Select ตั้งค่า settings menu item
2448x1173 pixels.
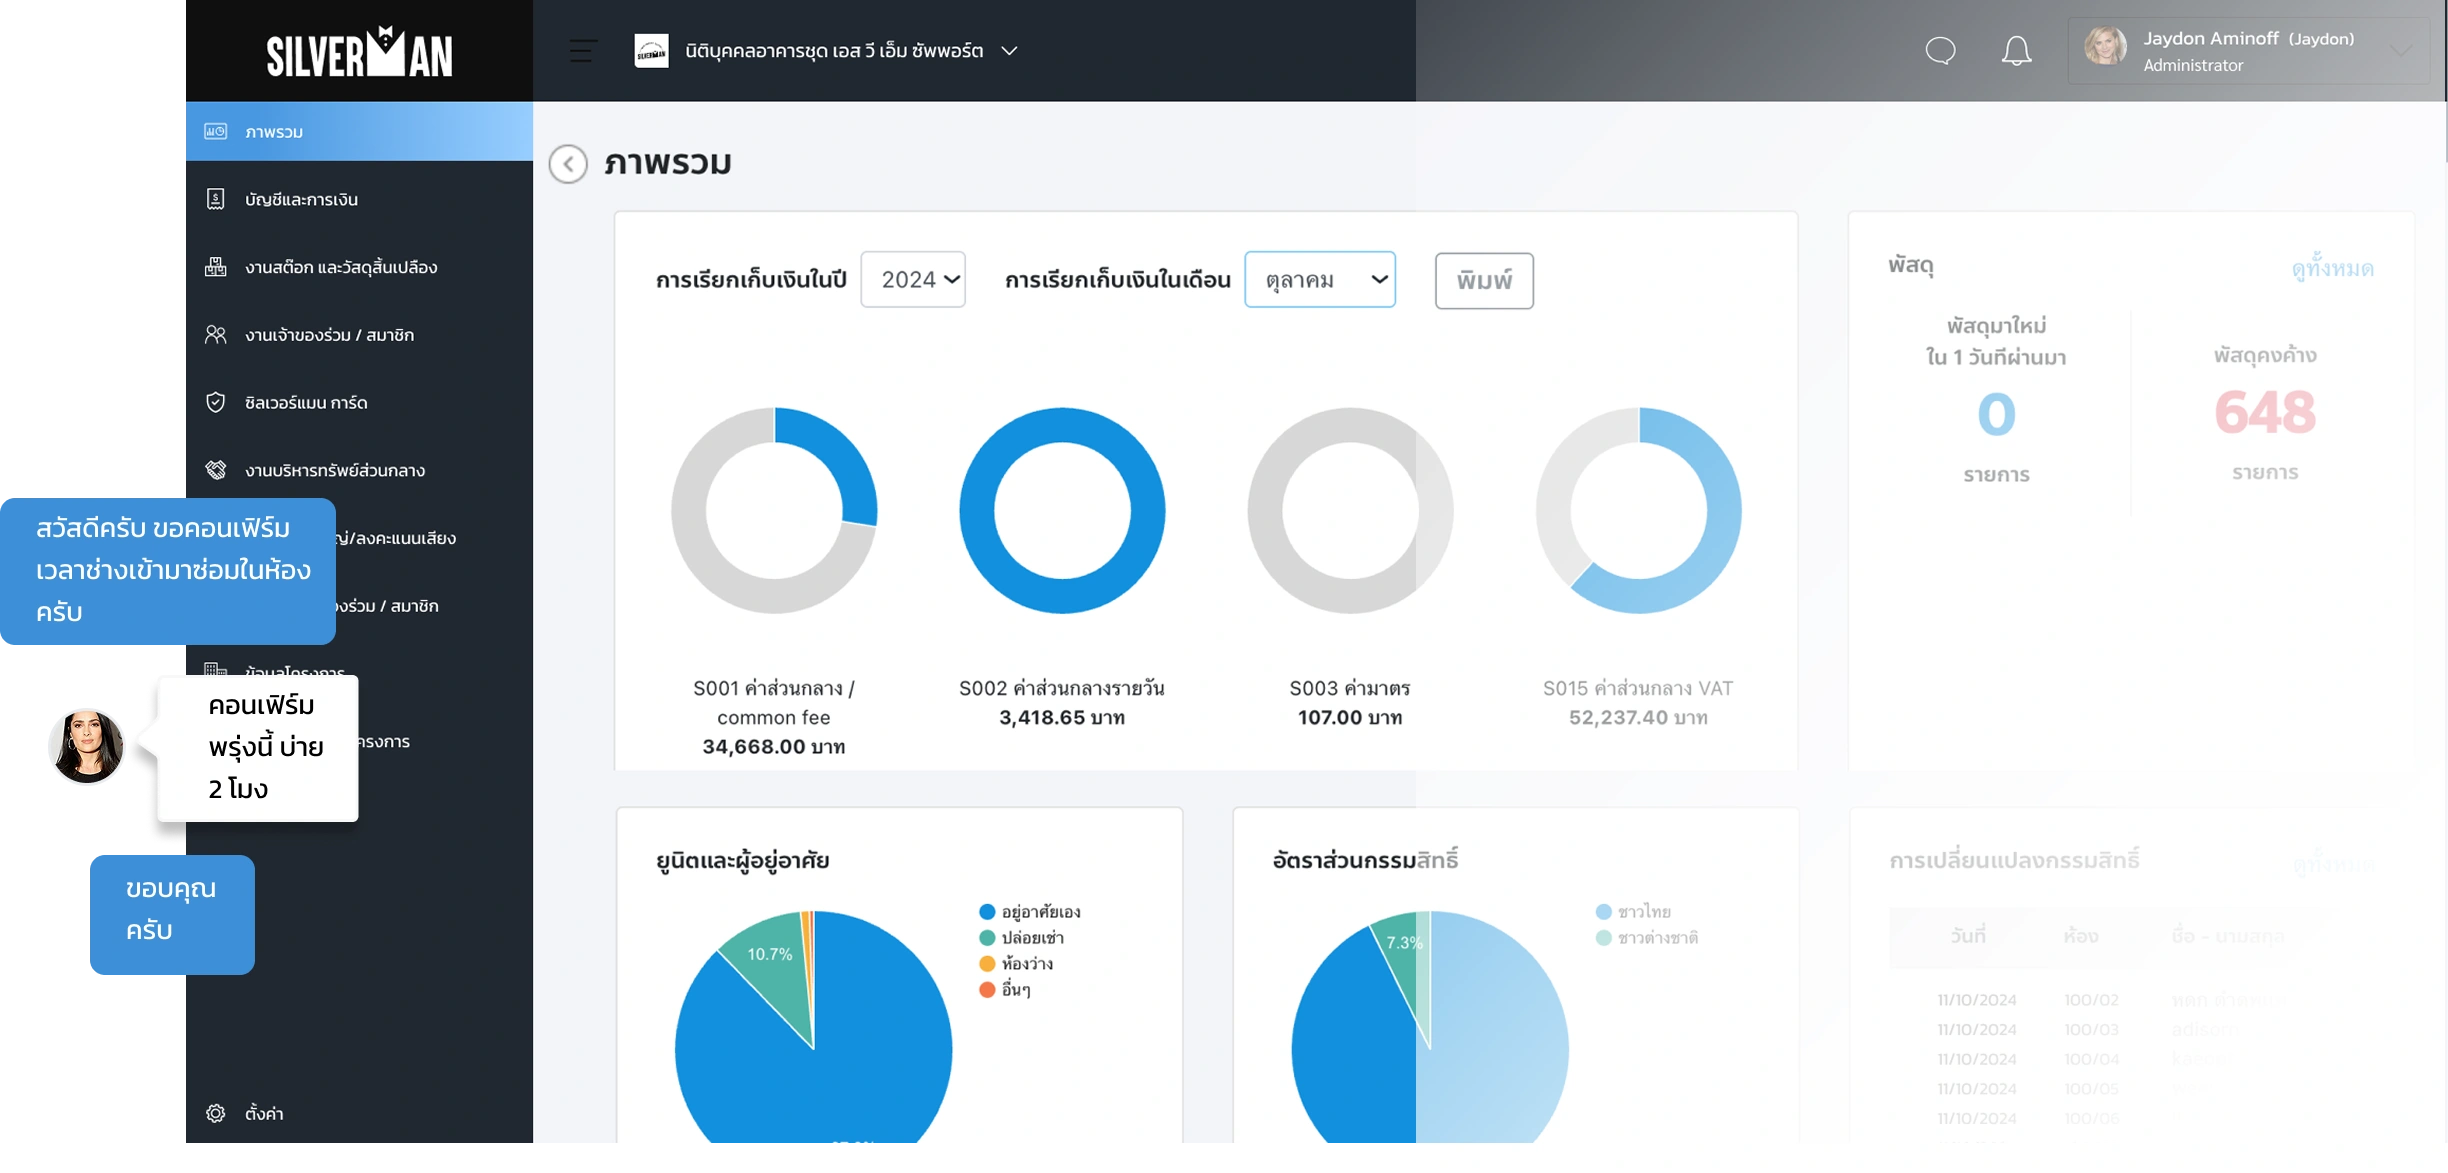tap(359, 1113)
